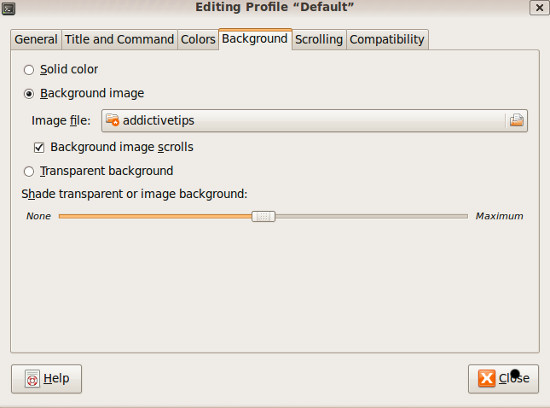550x408 pixels.
Task: Switch to the Colors tab
Action: [x=198, y=39]
